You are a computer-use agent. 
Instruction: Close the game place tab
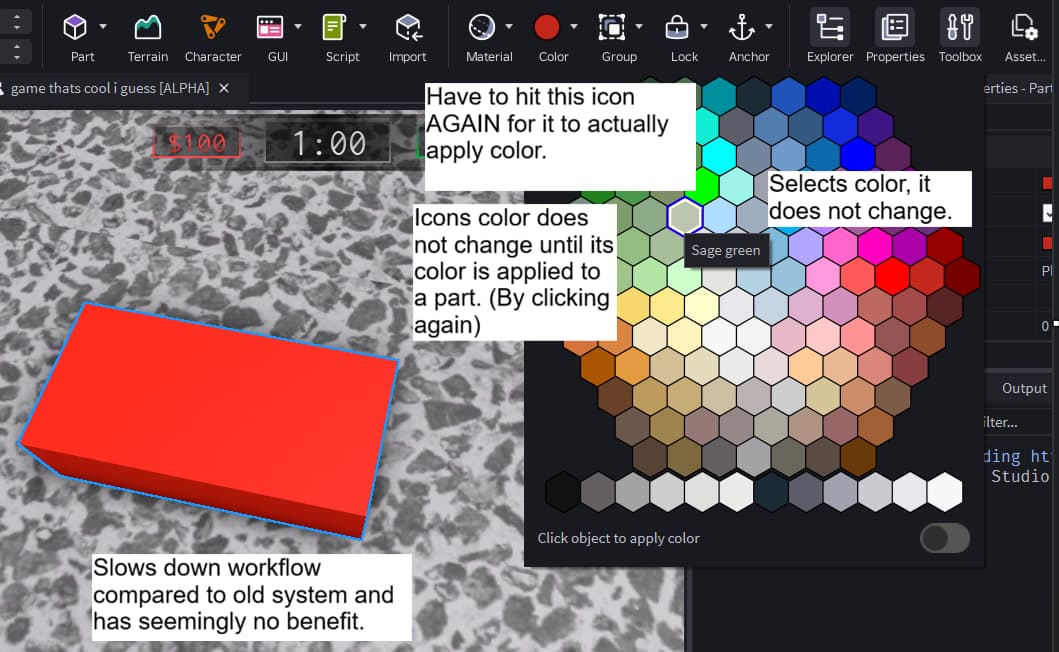224,88
